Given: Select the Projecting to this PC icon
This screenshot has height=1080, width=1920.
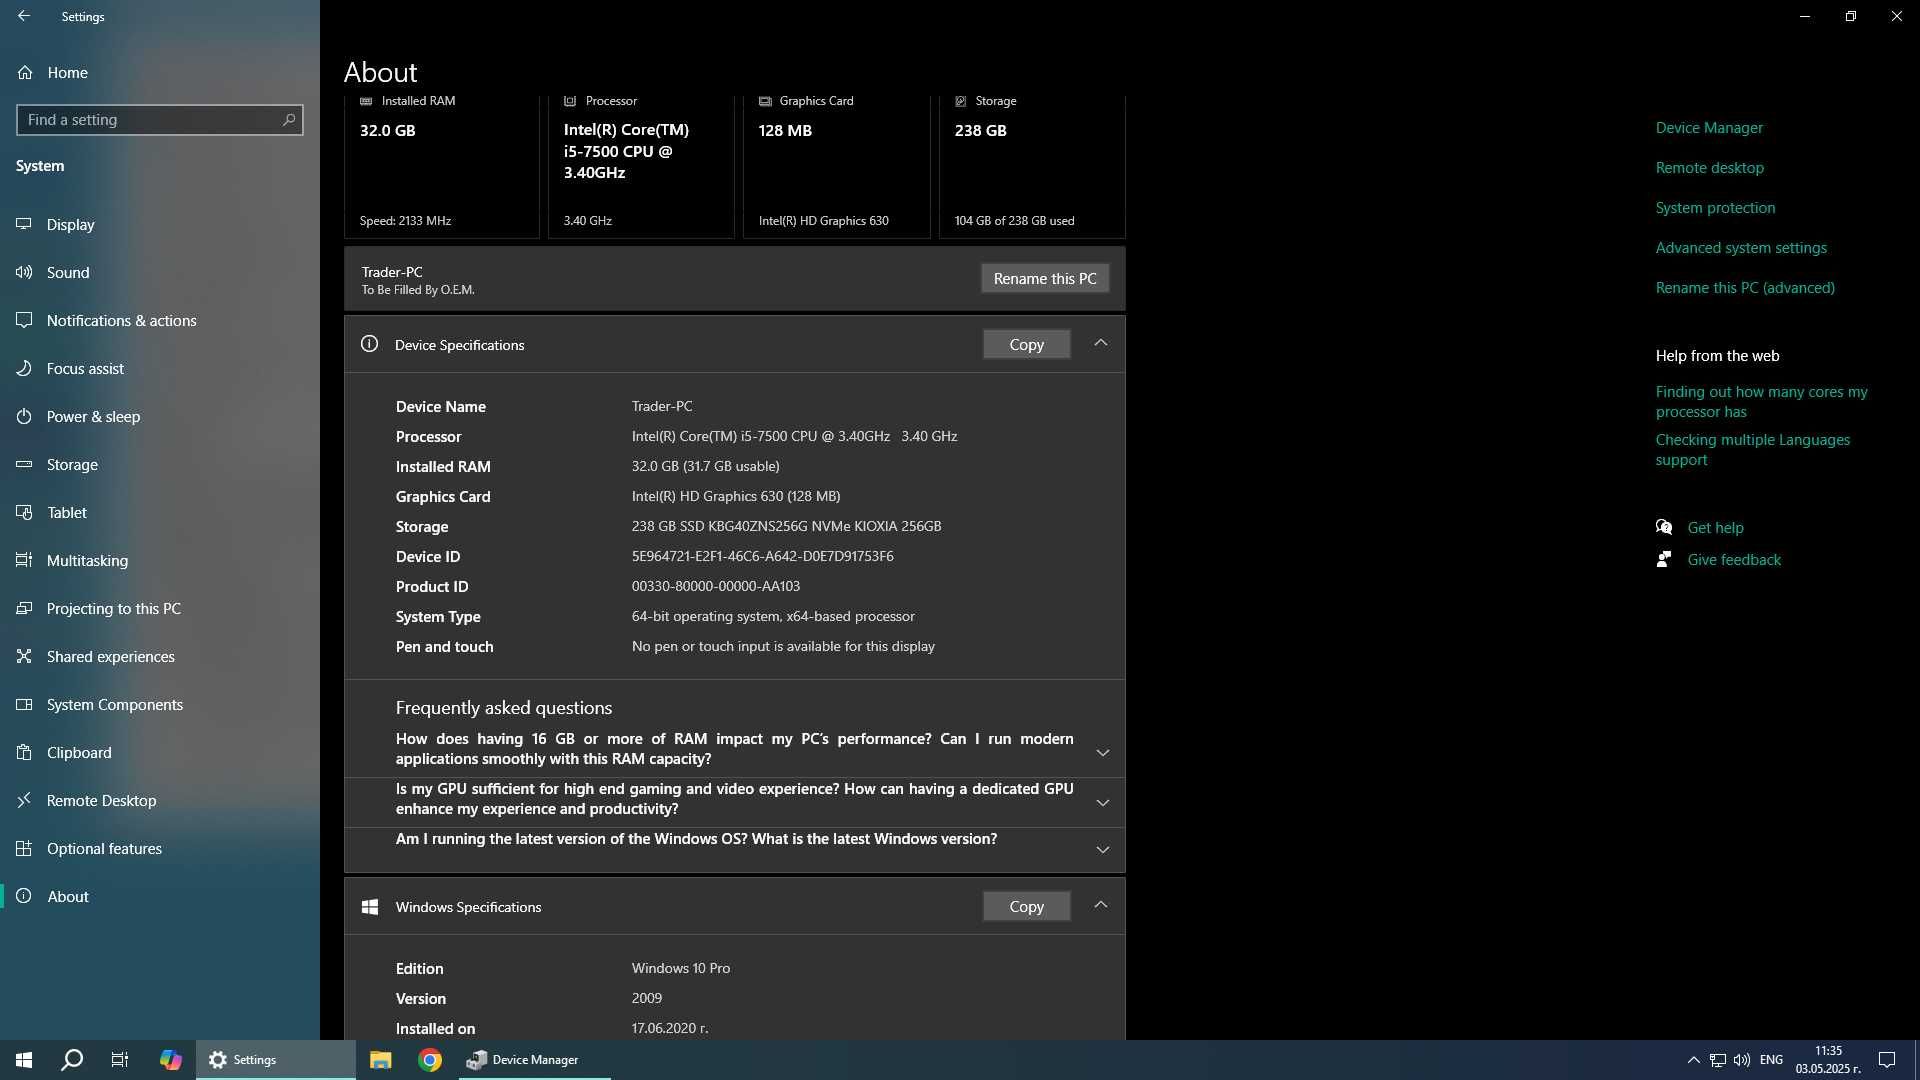Looking at the screenshot, I should [x=24, y=608].
